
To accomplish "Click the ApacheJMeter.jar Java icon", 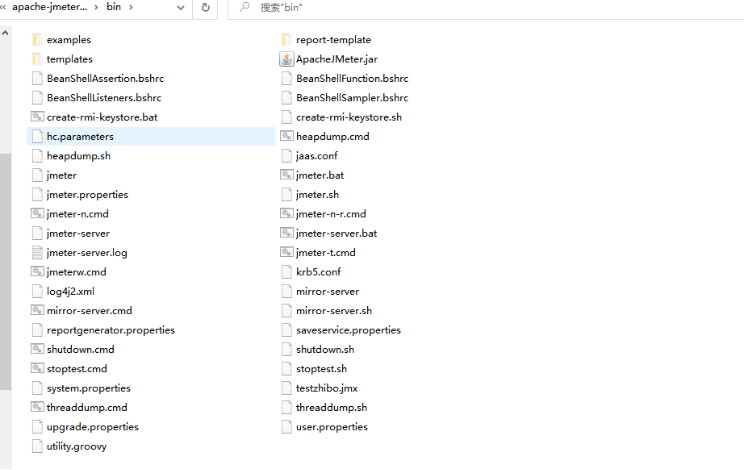I will (286, 59).
